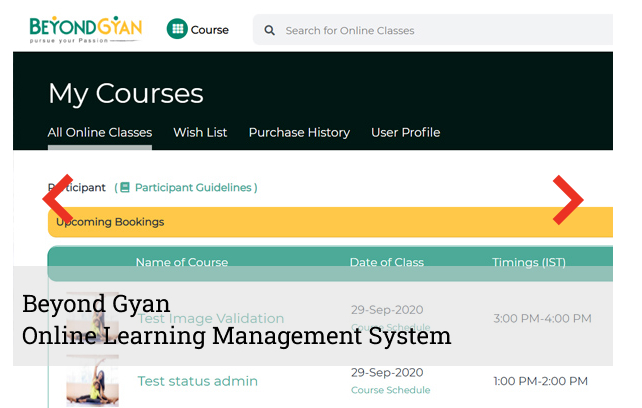This screenshot has width=642, height=408.
Task: Advance to next slide with red right arrow
Action: [x=567, y=200]
